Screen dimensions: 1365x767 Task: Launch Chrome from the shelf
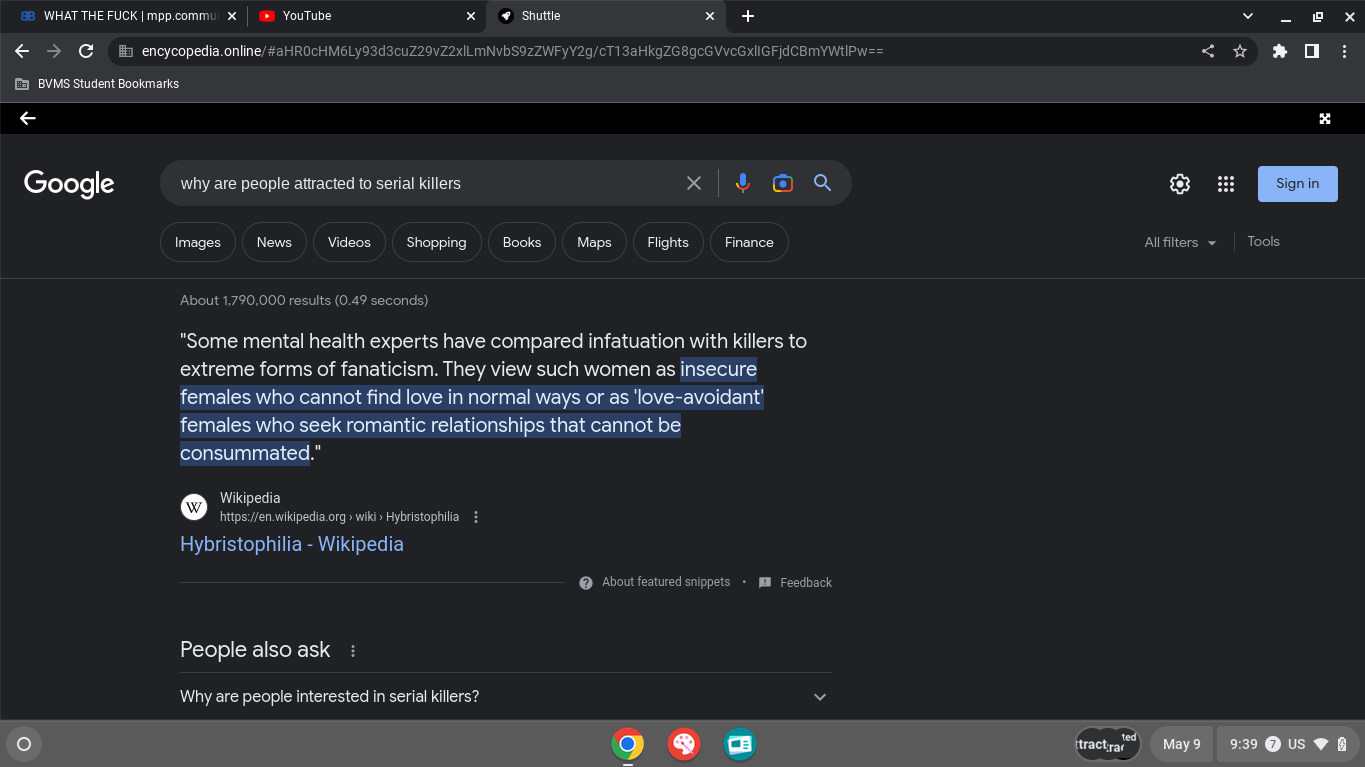coord(628,744)
